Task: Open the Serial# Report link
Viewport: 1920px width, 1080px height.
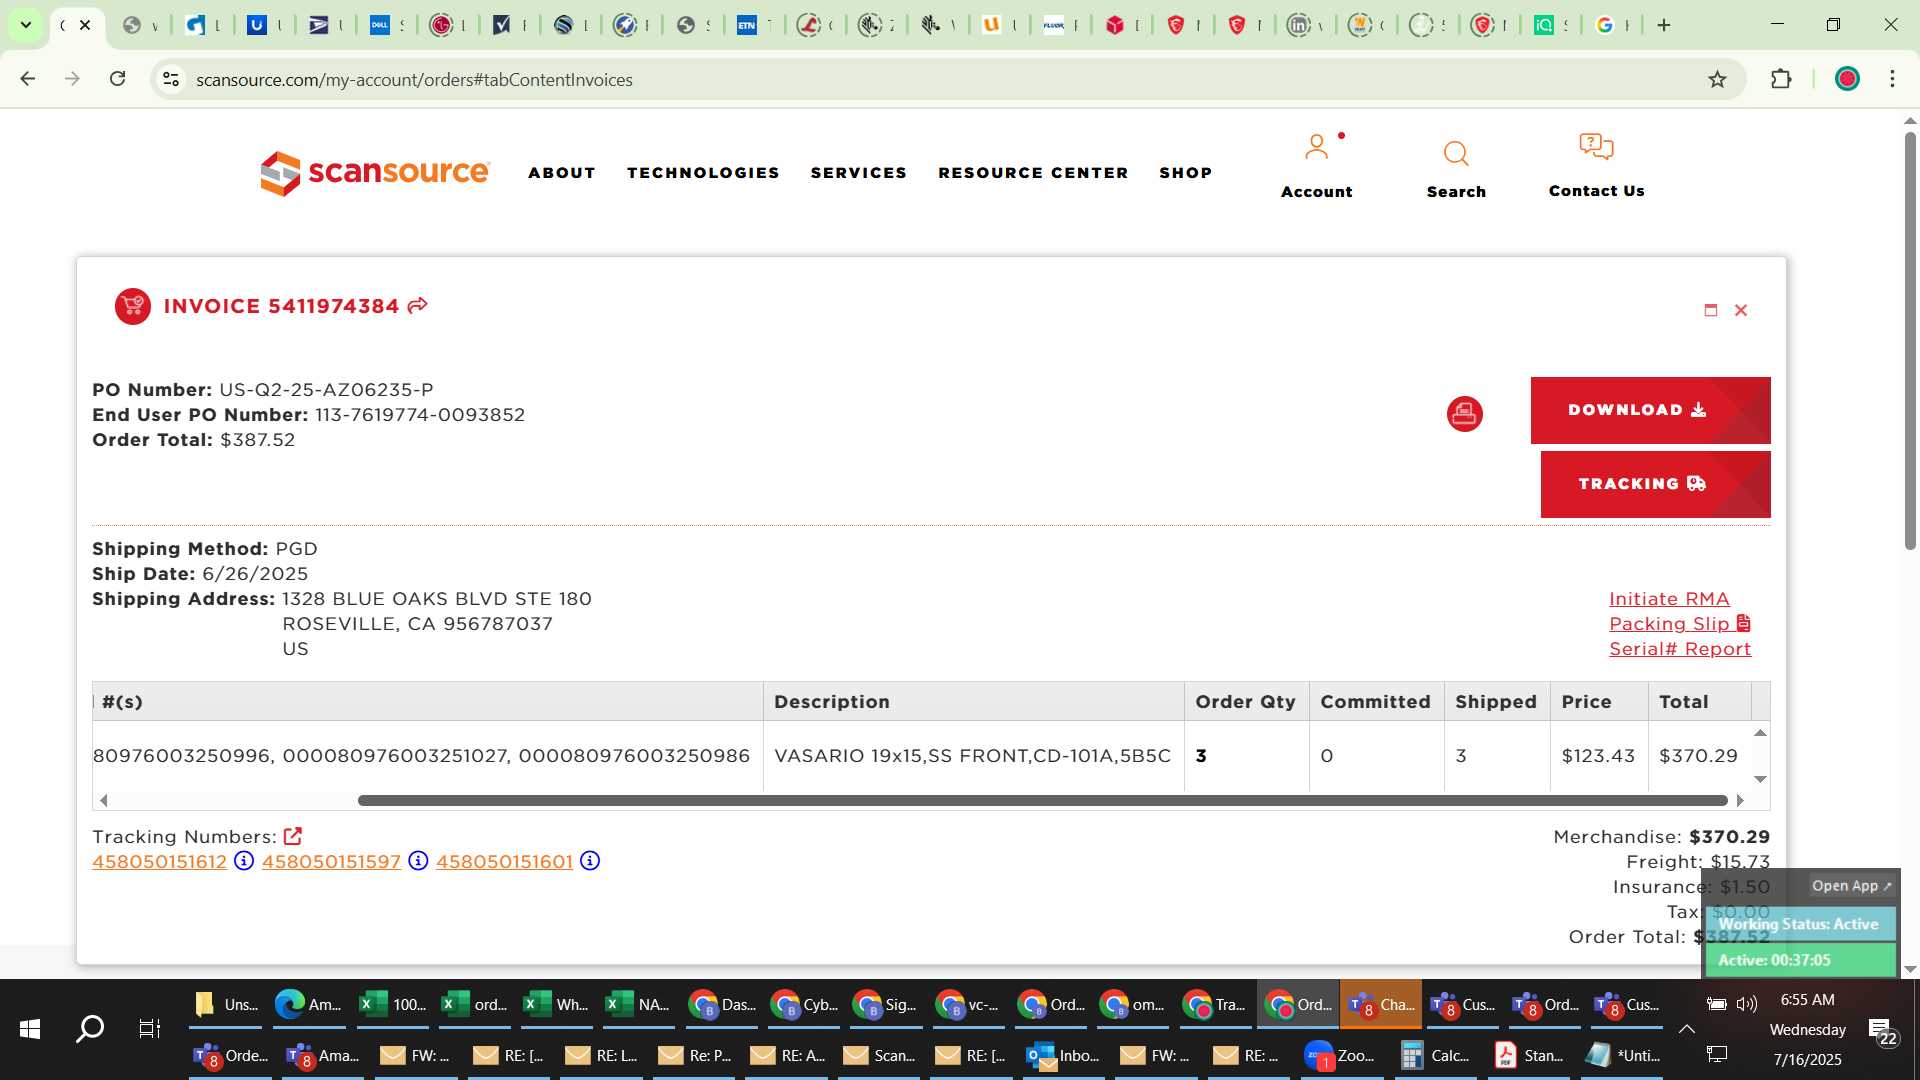Action: coord(1679,648)
